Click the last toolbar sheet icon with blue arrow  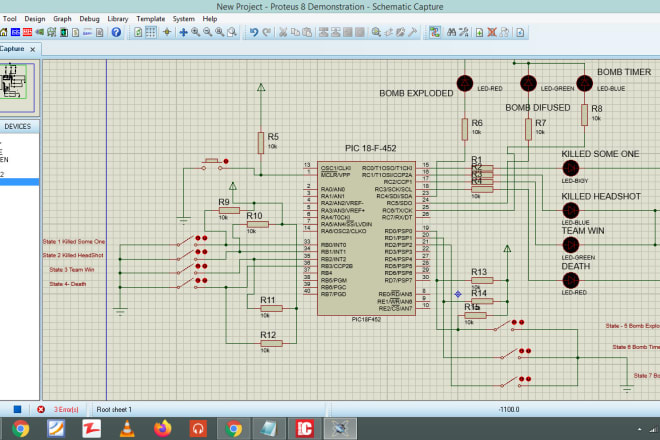[520, 32]
